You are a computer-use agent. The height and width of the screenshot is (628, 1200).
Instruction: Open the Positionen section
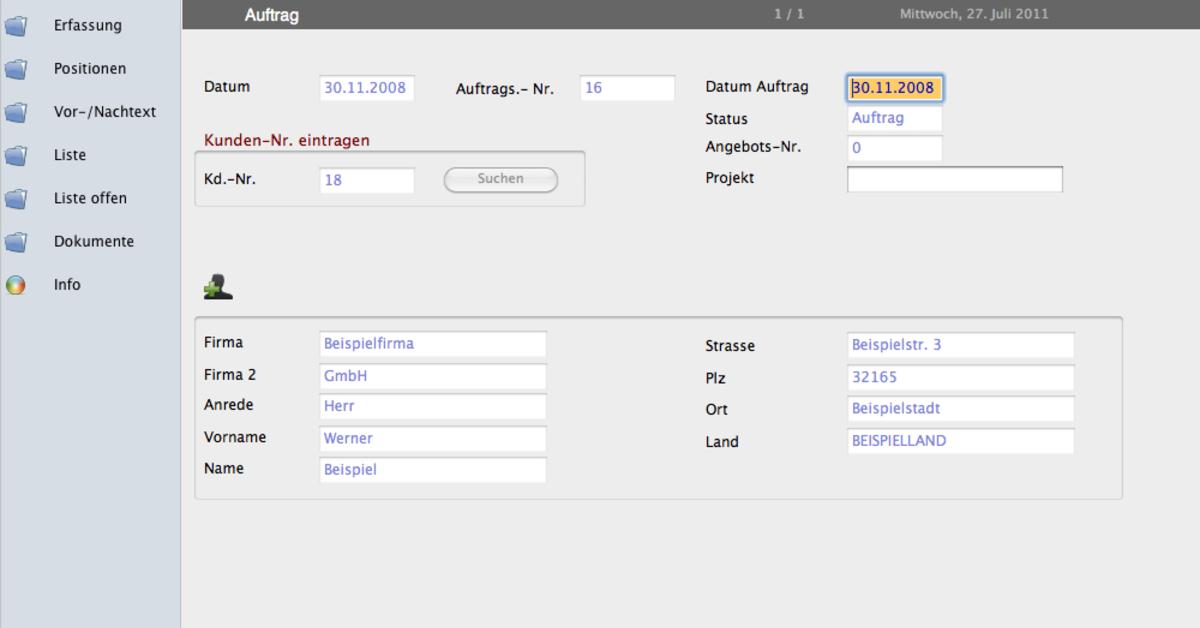[90, 69]
